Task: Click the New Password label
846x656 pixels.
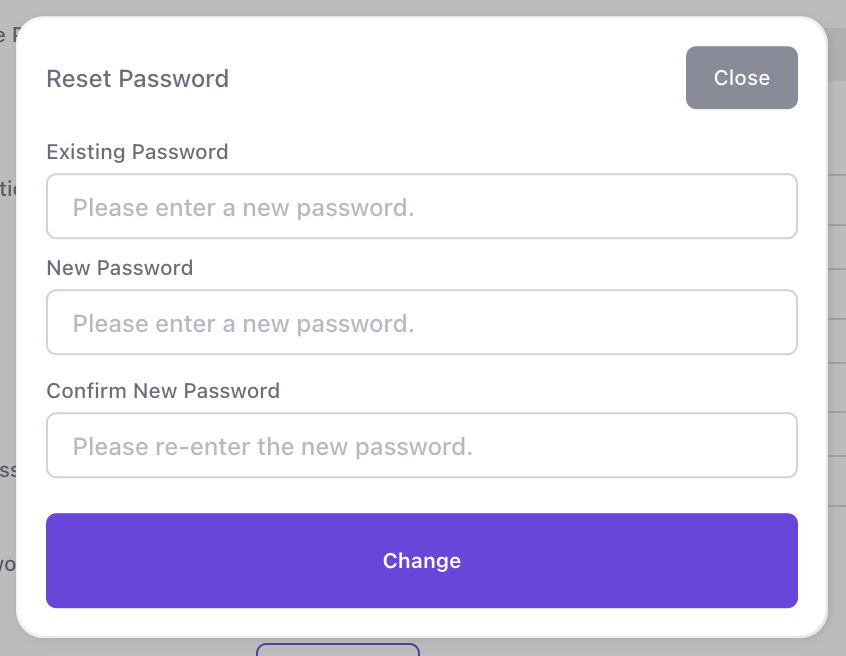Action: 119,267
